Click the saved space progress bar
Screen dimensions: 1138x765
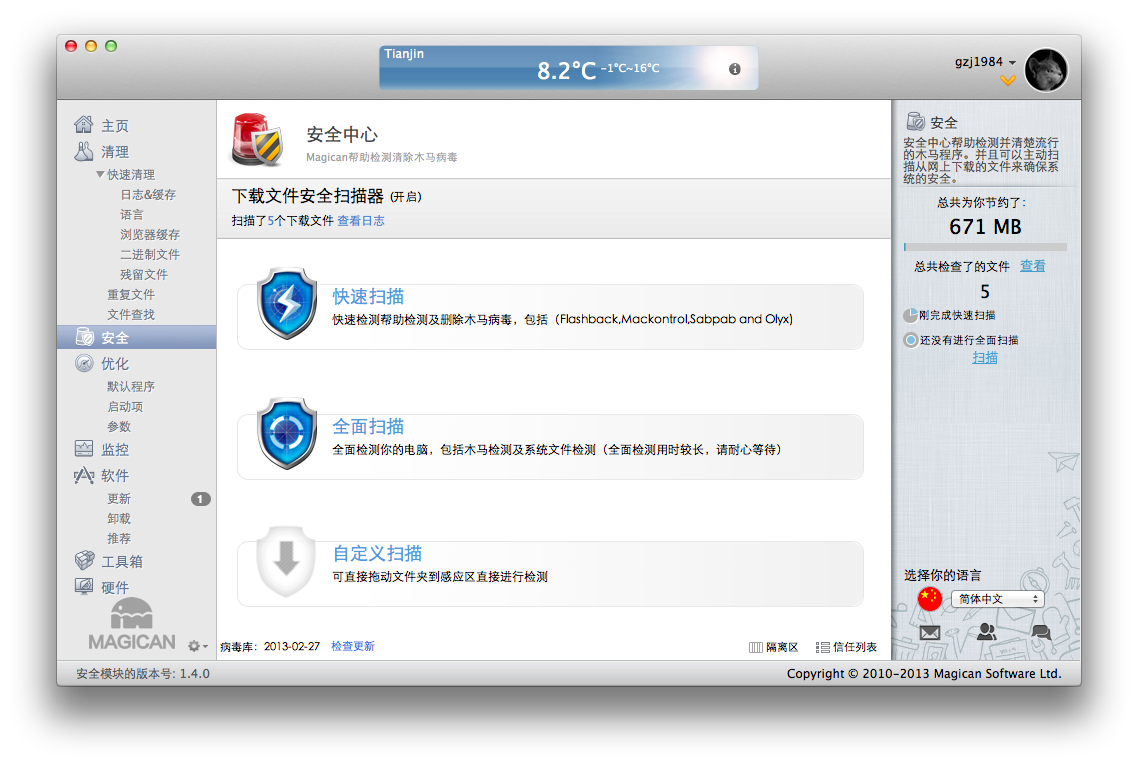point(985,247)
